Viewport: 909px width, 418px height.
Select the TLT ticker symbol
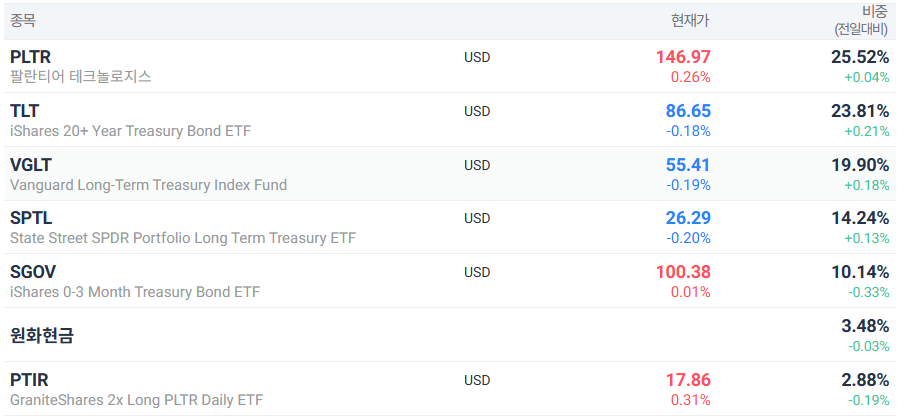(x=24, y=111)
